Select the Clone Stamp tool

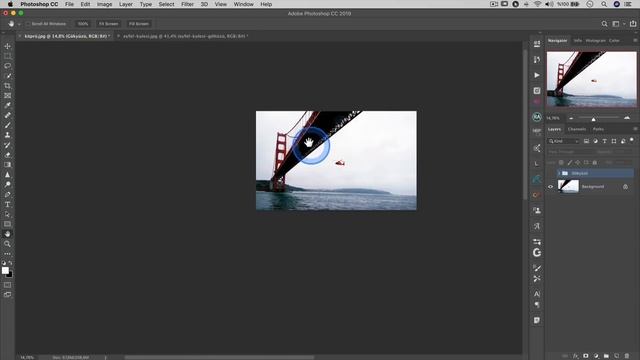(x=7, y=135)
